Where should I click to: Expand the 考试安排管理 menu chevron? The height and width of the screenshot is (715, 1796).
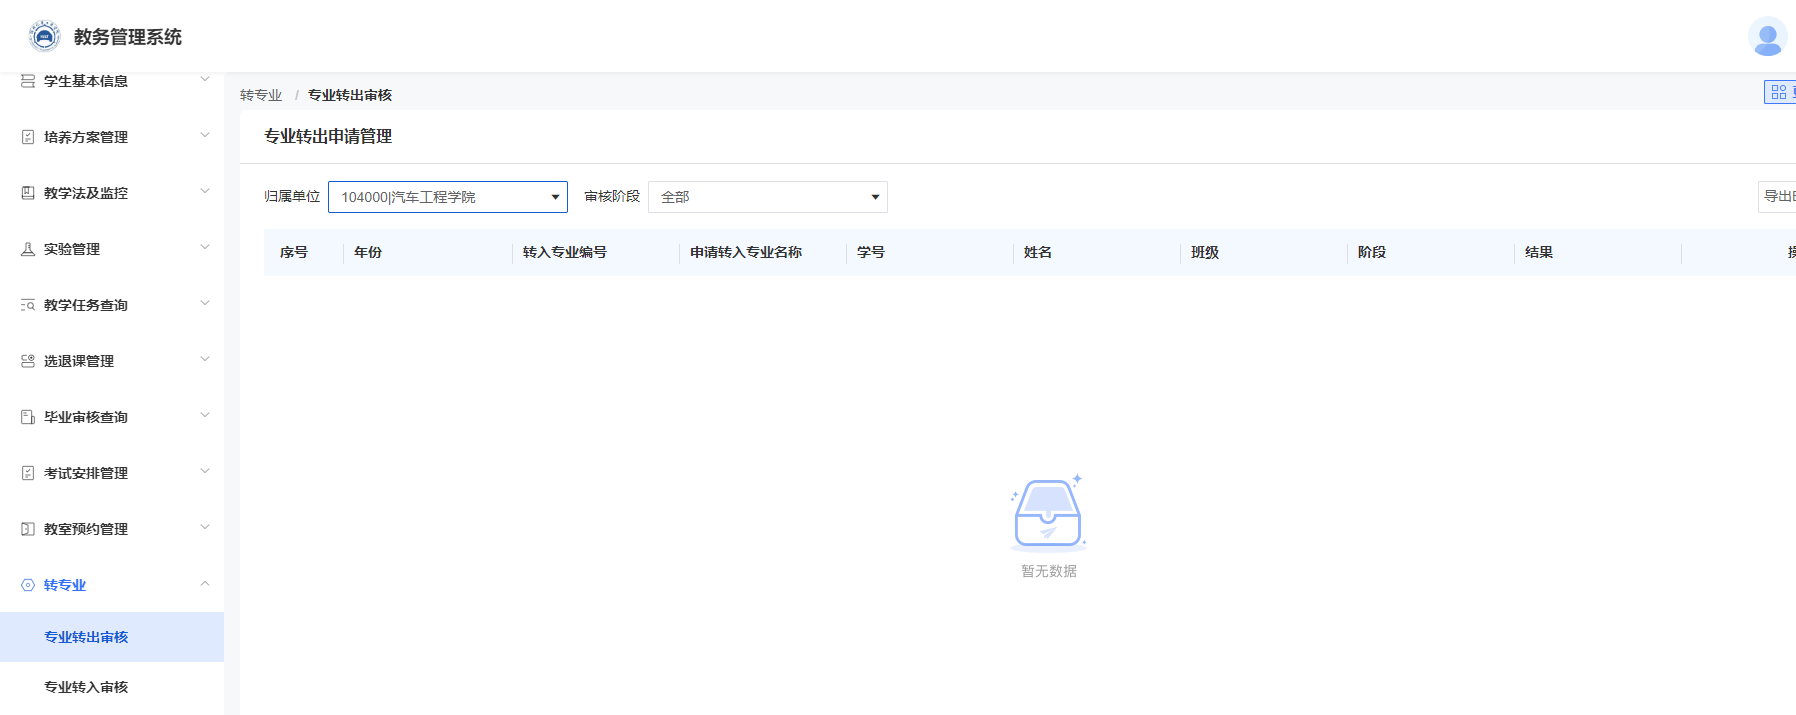(x=205, y=472)
